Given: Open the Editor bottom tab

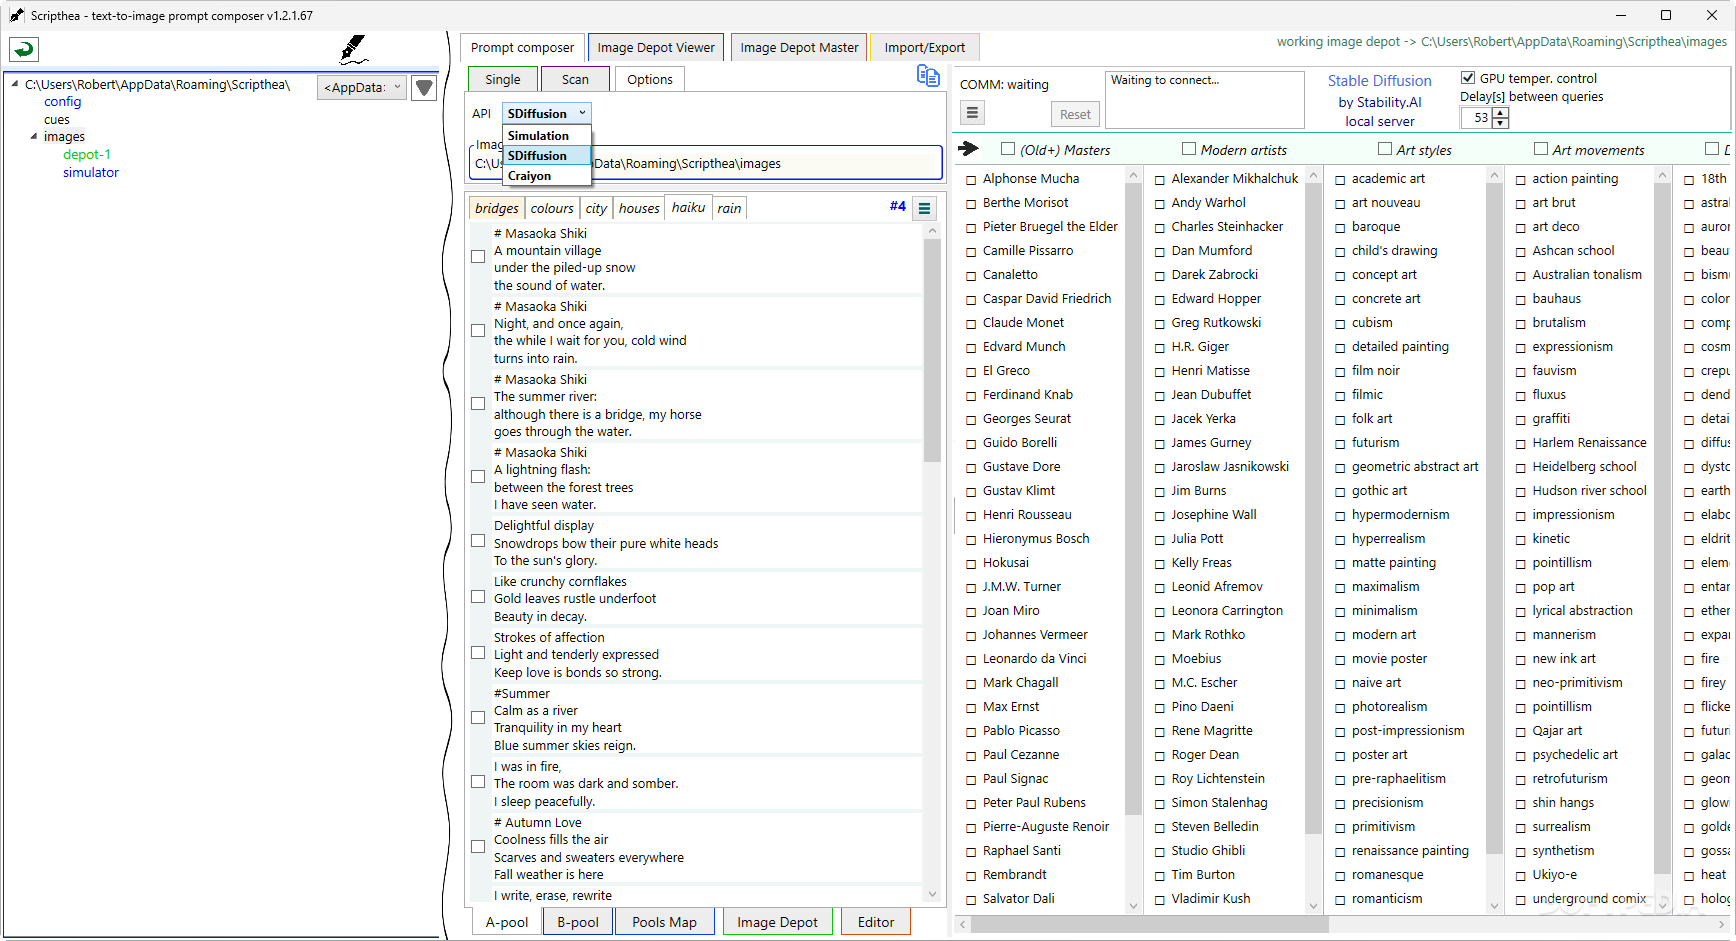Looking at the screenshot, I should pos(876,922).
